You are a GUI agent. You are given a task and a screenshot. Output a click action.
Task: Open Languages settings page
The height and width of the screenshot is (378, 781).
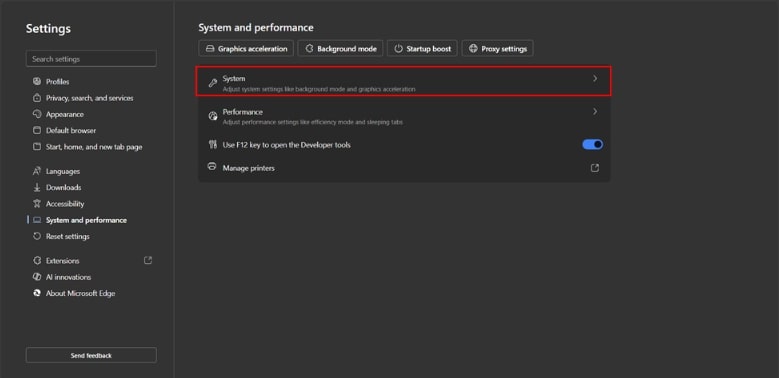63,171
